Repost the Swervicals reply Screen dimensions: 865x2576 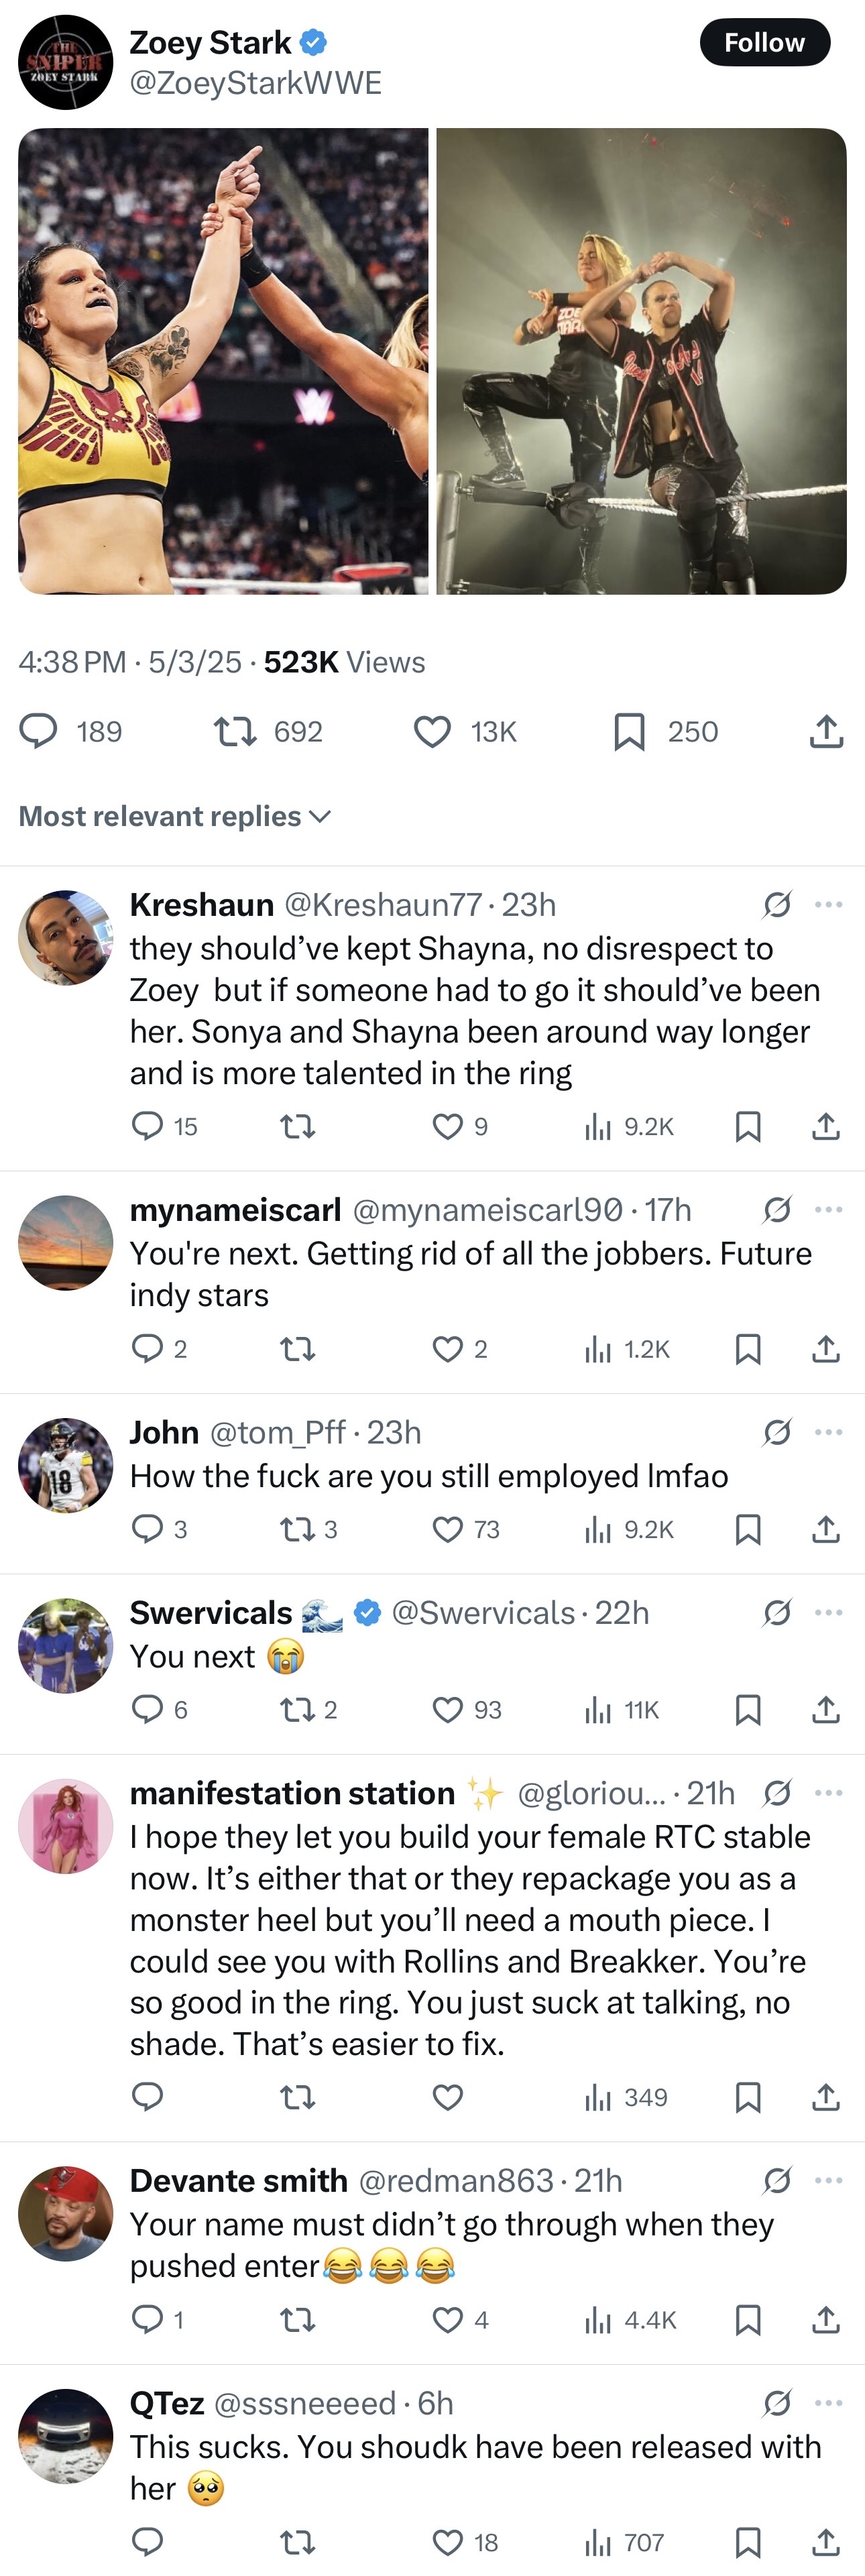coord(297,1710)
